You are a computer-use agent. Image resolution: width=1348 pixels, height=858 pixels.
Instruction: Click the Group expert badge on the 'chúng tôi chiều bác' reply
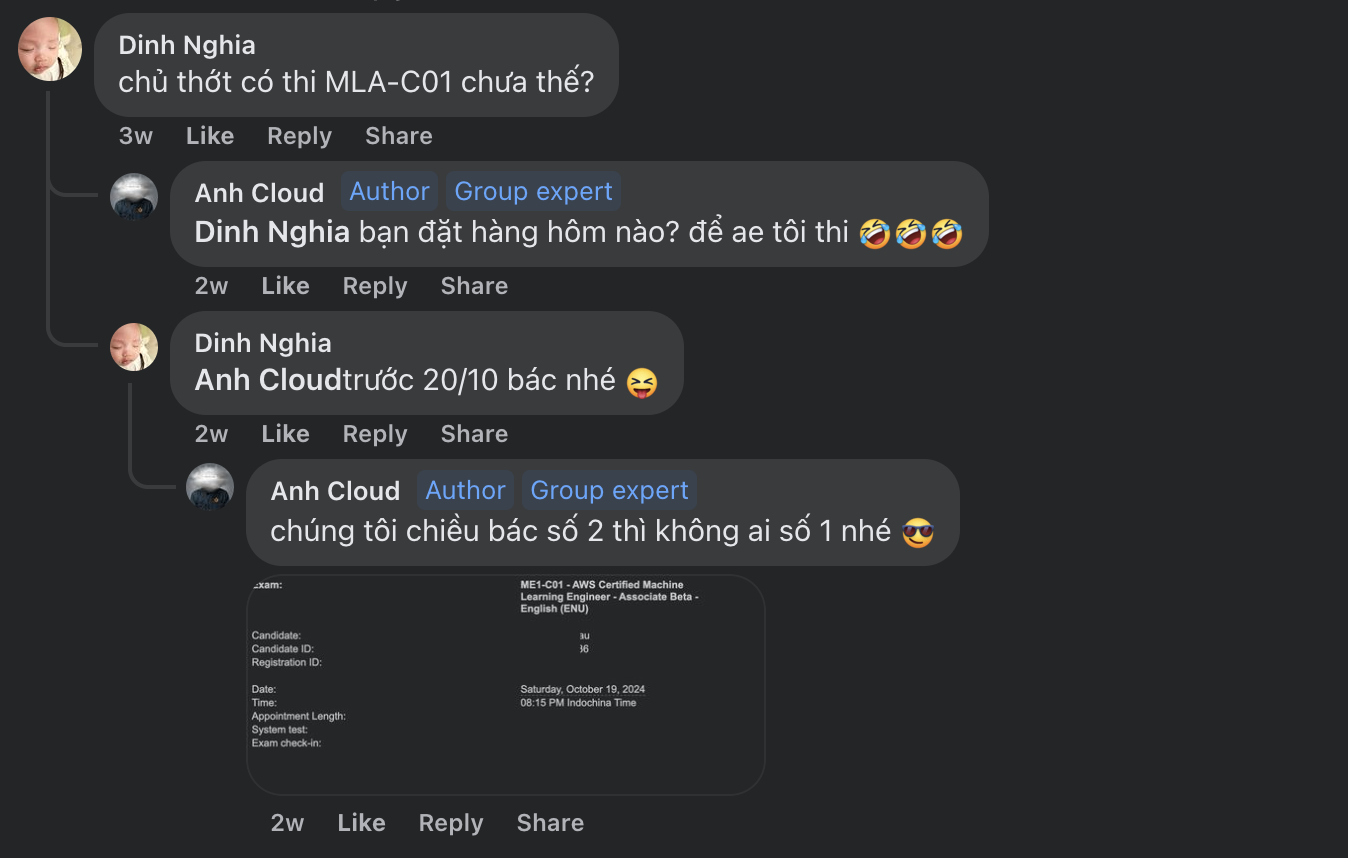tap(609, 490)
